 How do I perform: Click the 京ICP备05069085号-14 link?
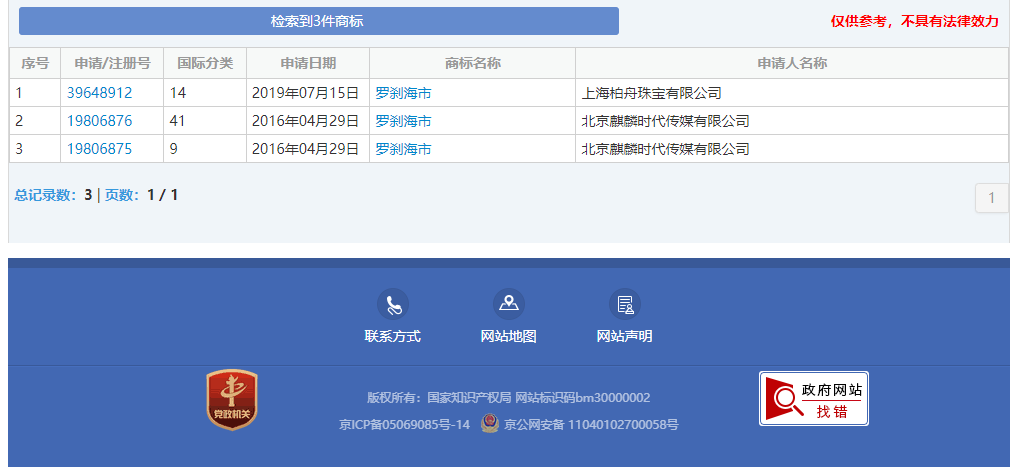click(x=404, y=425)
